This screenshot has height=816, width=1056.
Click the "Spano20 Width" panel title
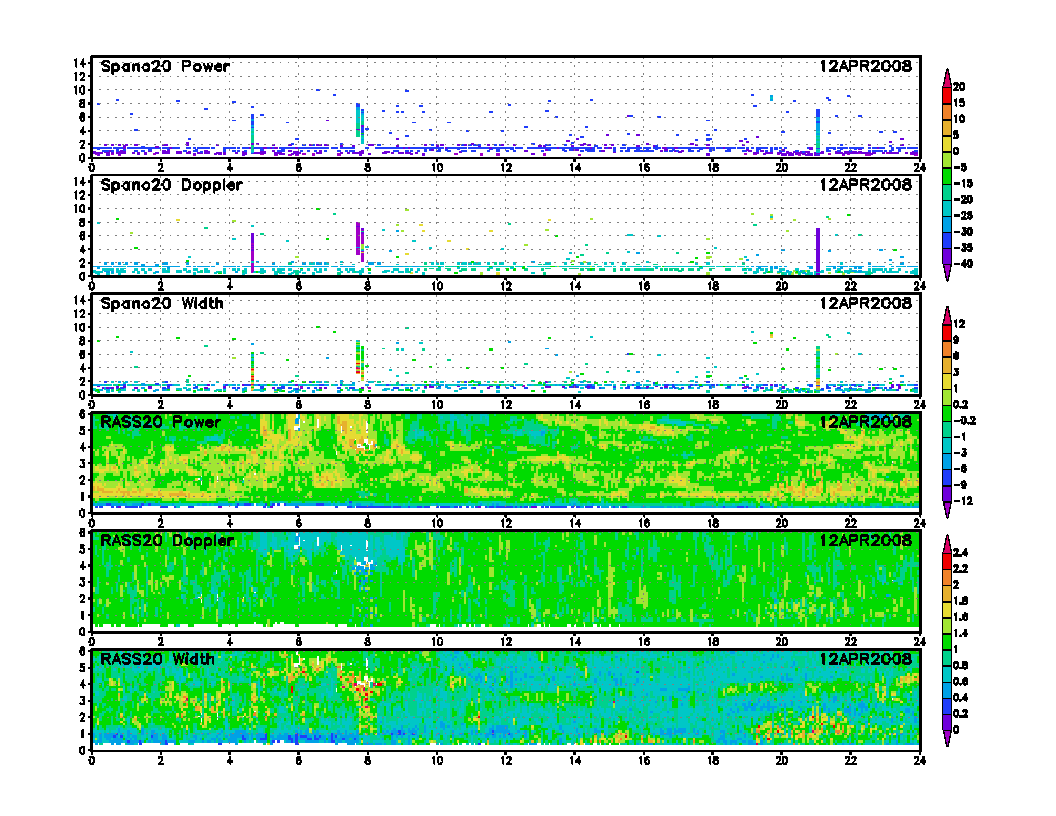(x=162, y=303)
